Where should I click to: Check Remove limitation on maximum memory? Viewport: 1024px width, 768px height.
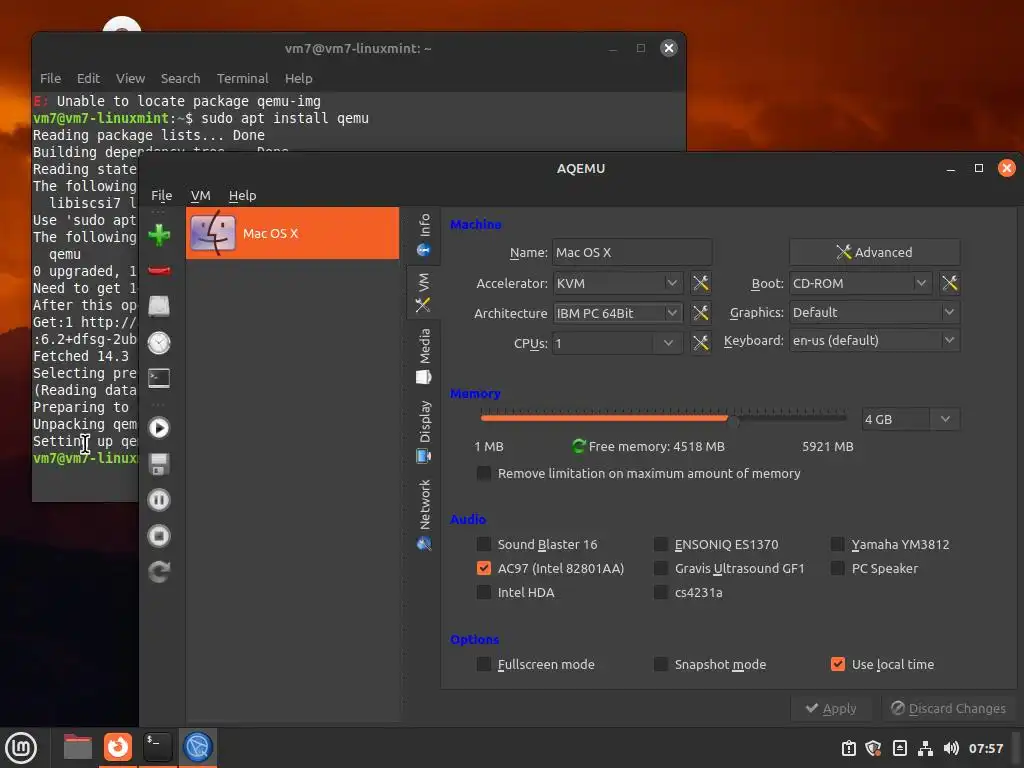click(x=484, y=473)
